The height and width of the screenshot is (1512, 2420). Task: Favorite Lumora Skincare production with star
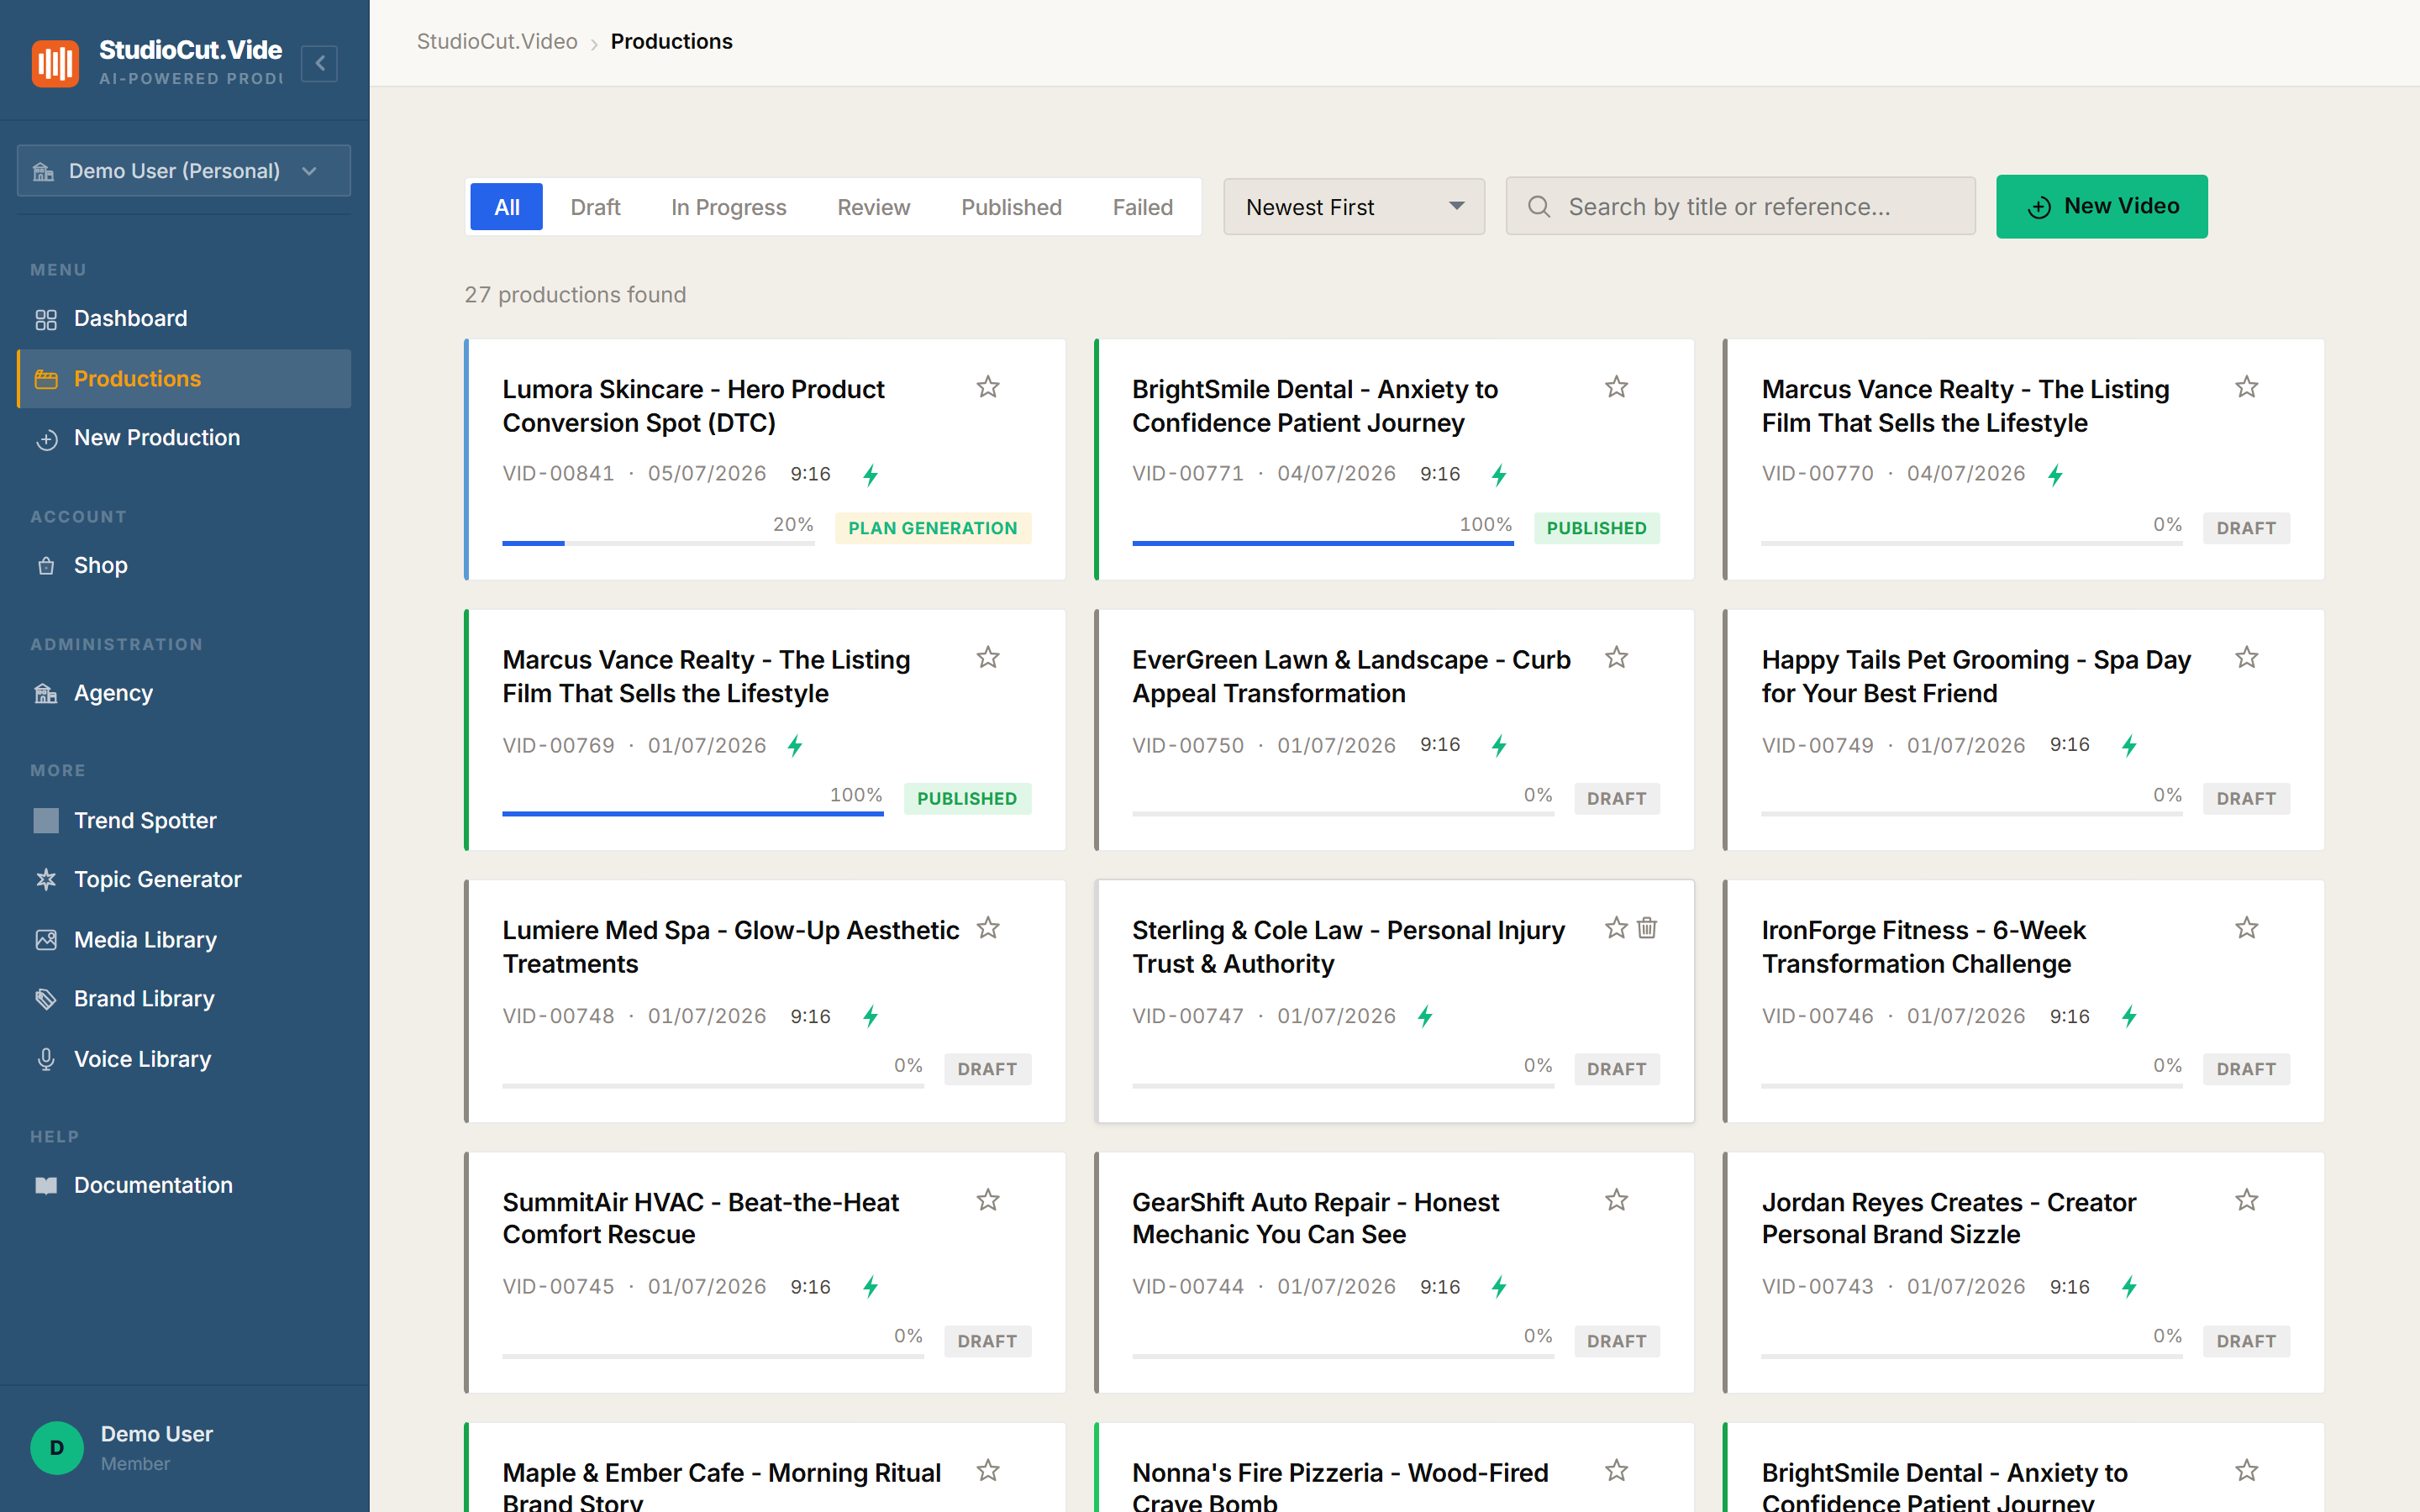(988, 387)
